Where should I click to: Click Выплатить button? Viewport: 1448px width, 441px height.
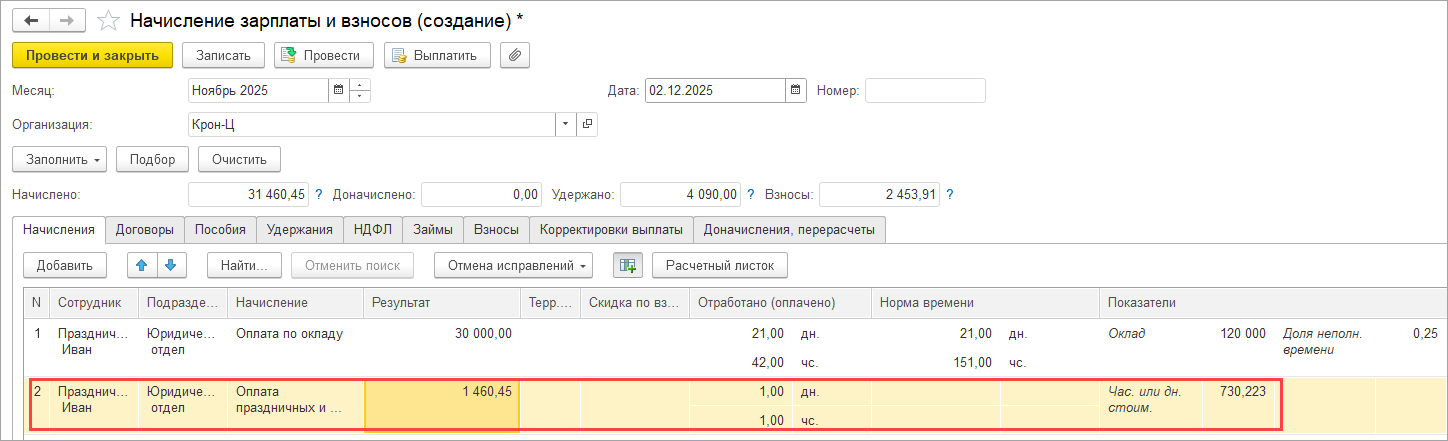click(x=437, y=55)
